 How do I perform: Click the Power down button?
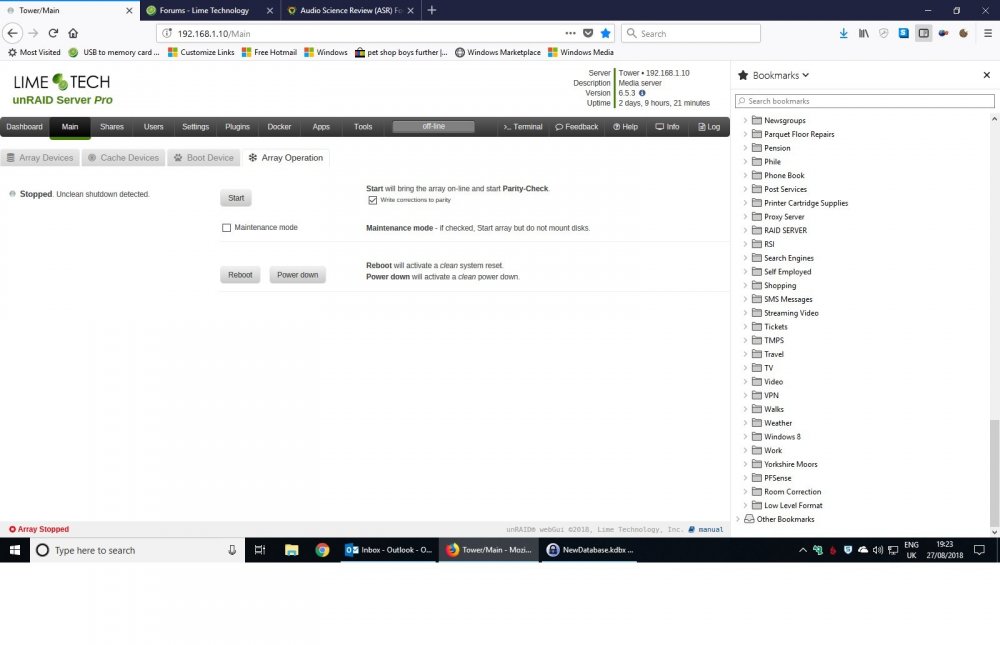click(297, 275)
